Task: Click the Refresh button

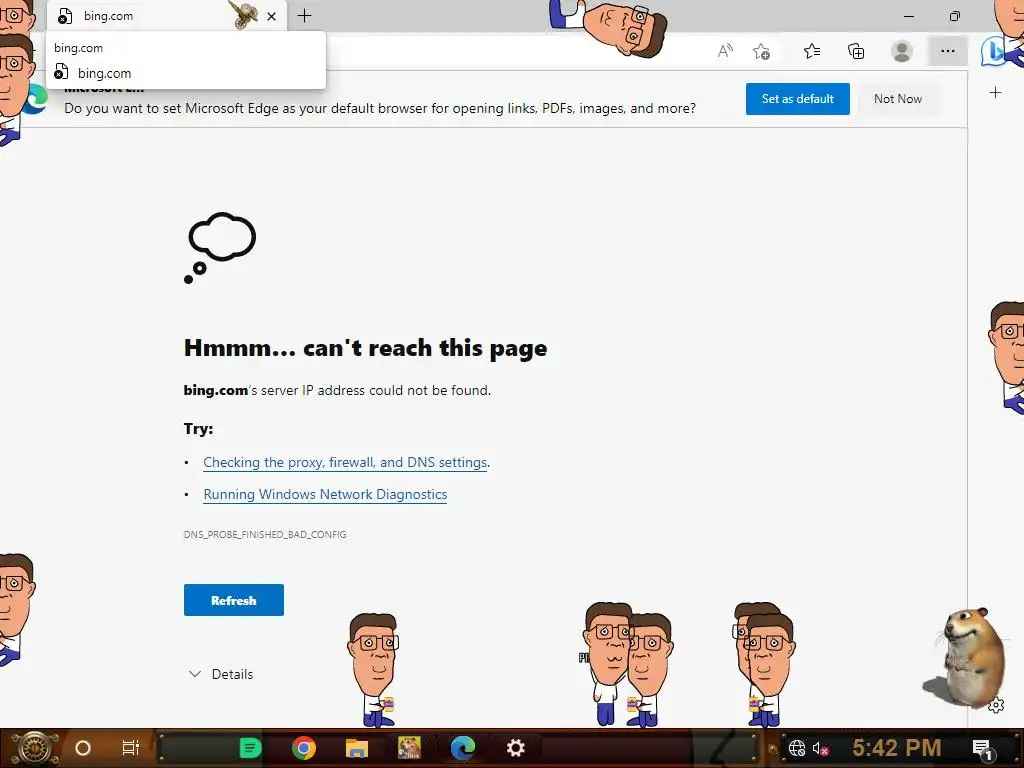Action: point(234,600)
